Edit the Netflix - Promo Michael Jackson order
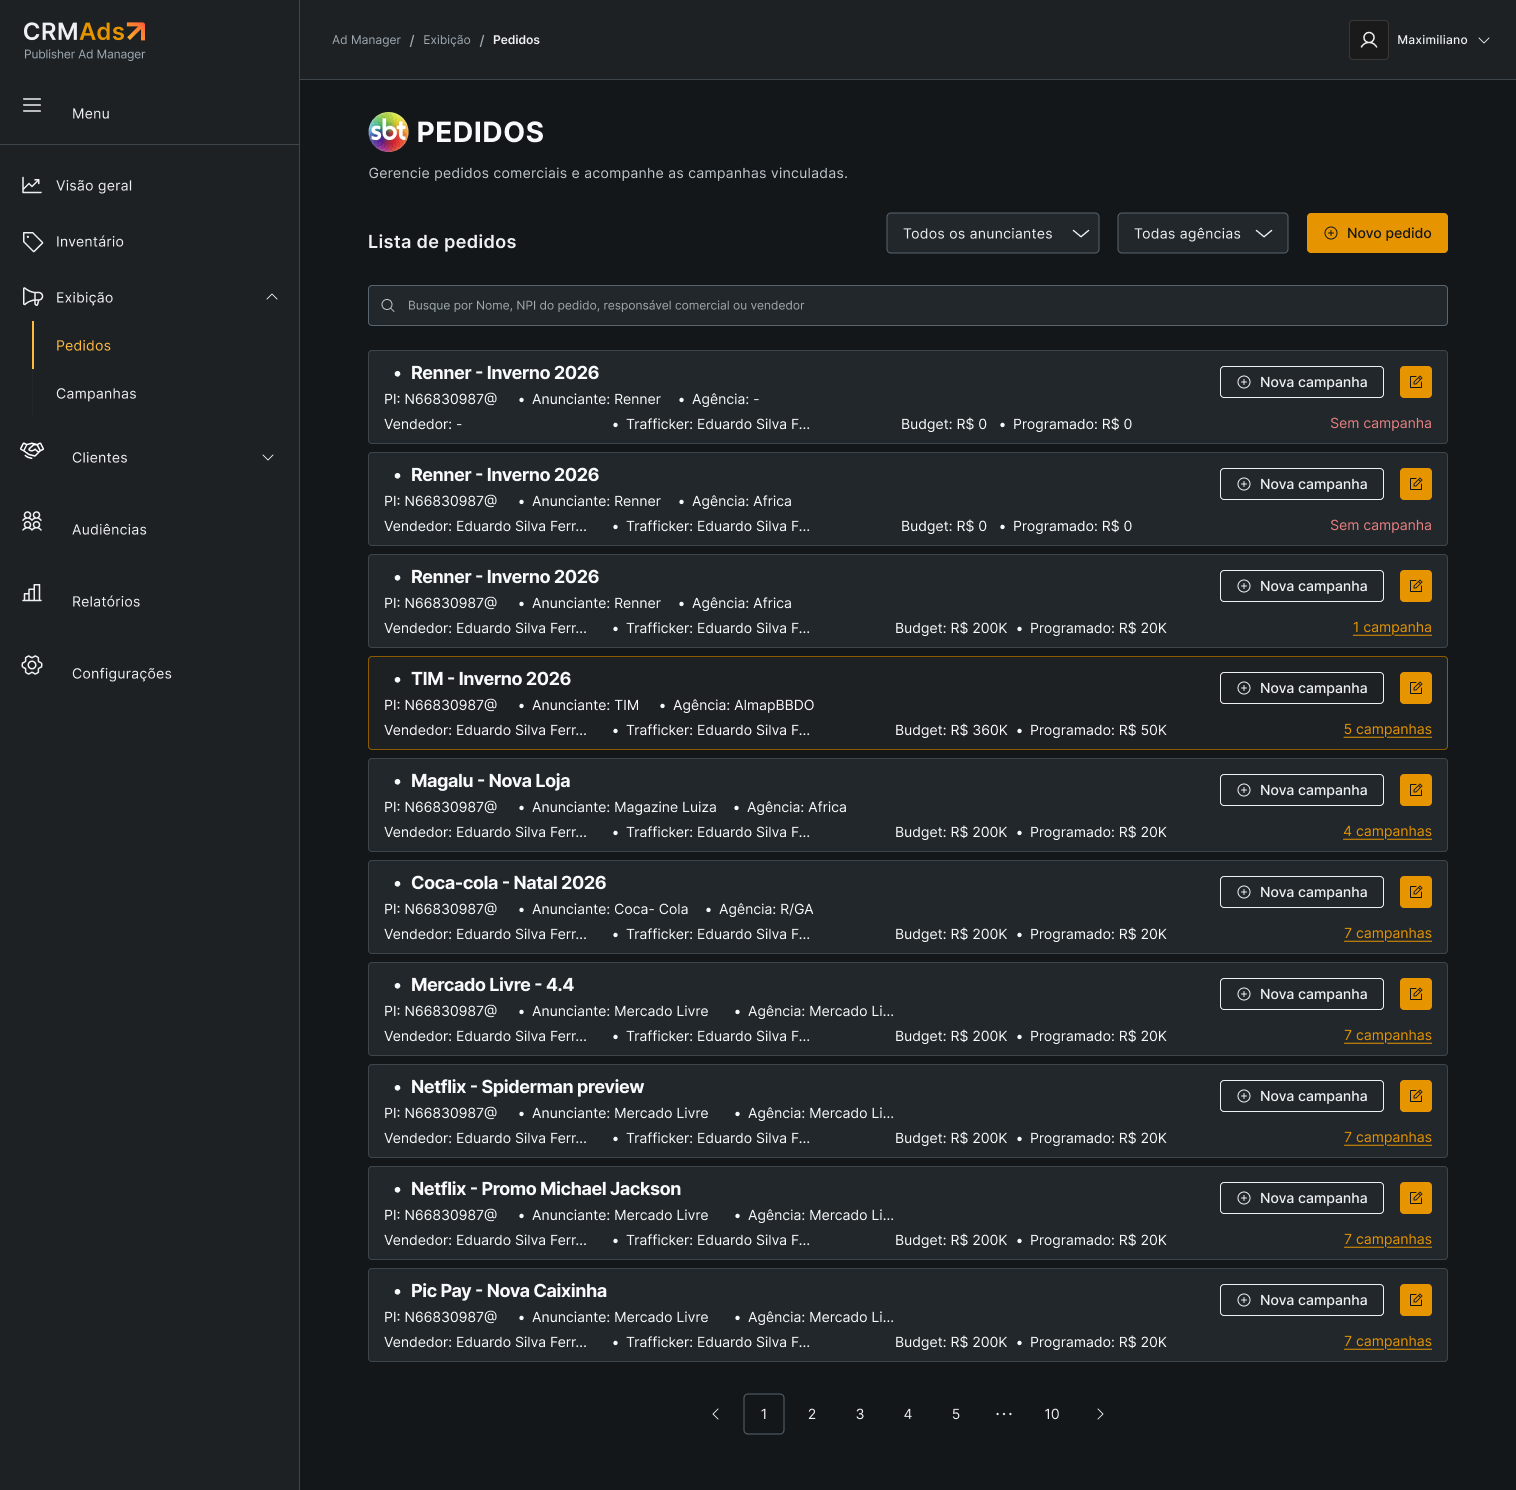The width and height of the screenshot is (1516, 1490). 1416,1198
